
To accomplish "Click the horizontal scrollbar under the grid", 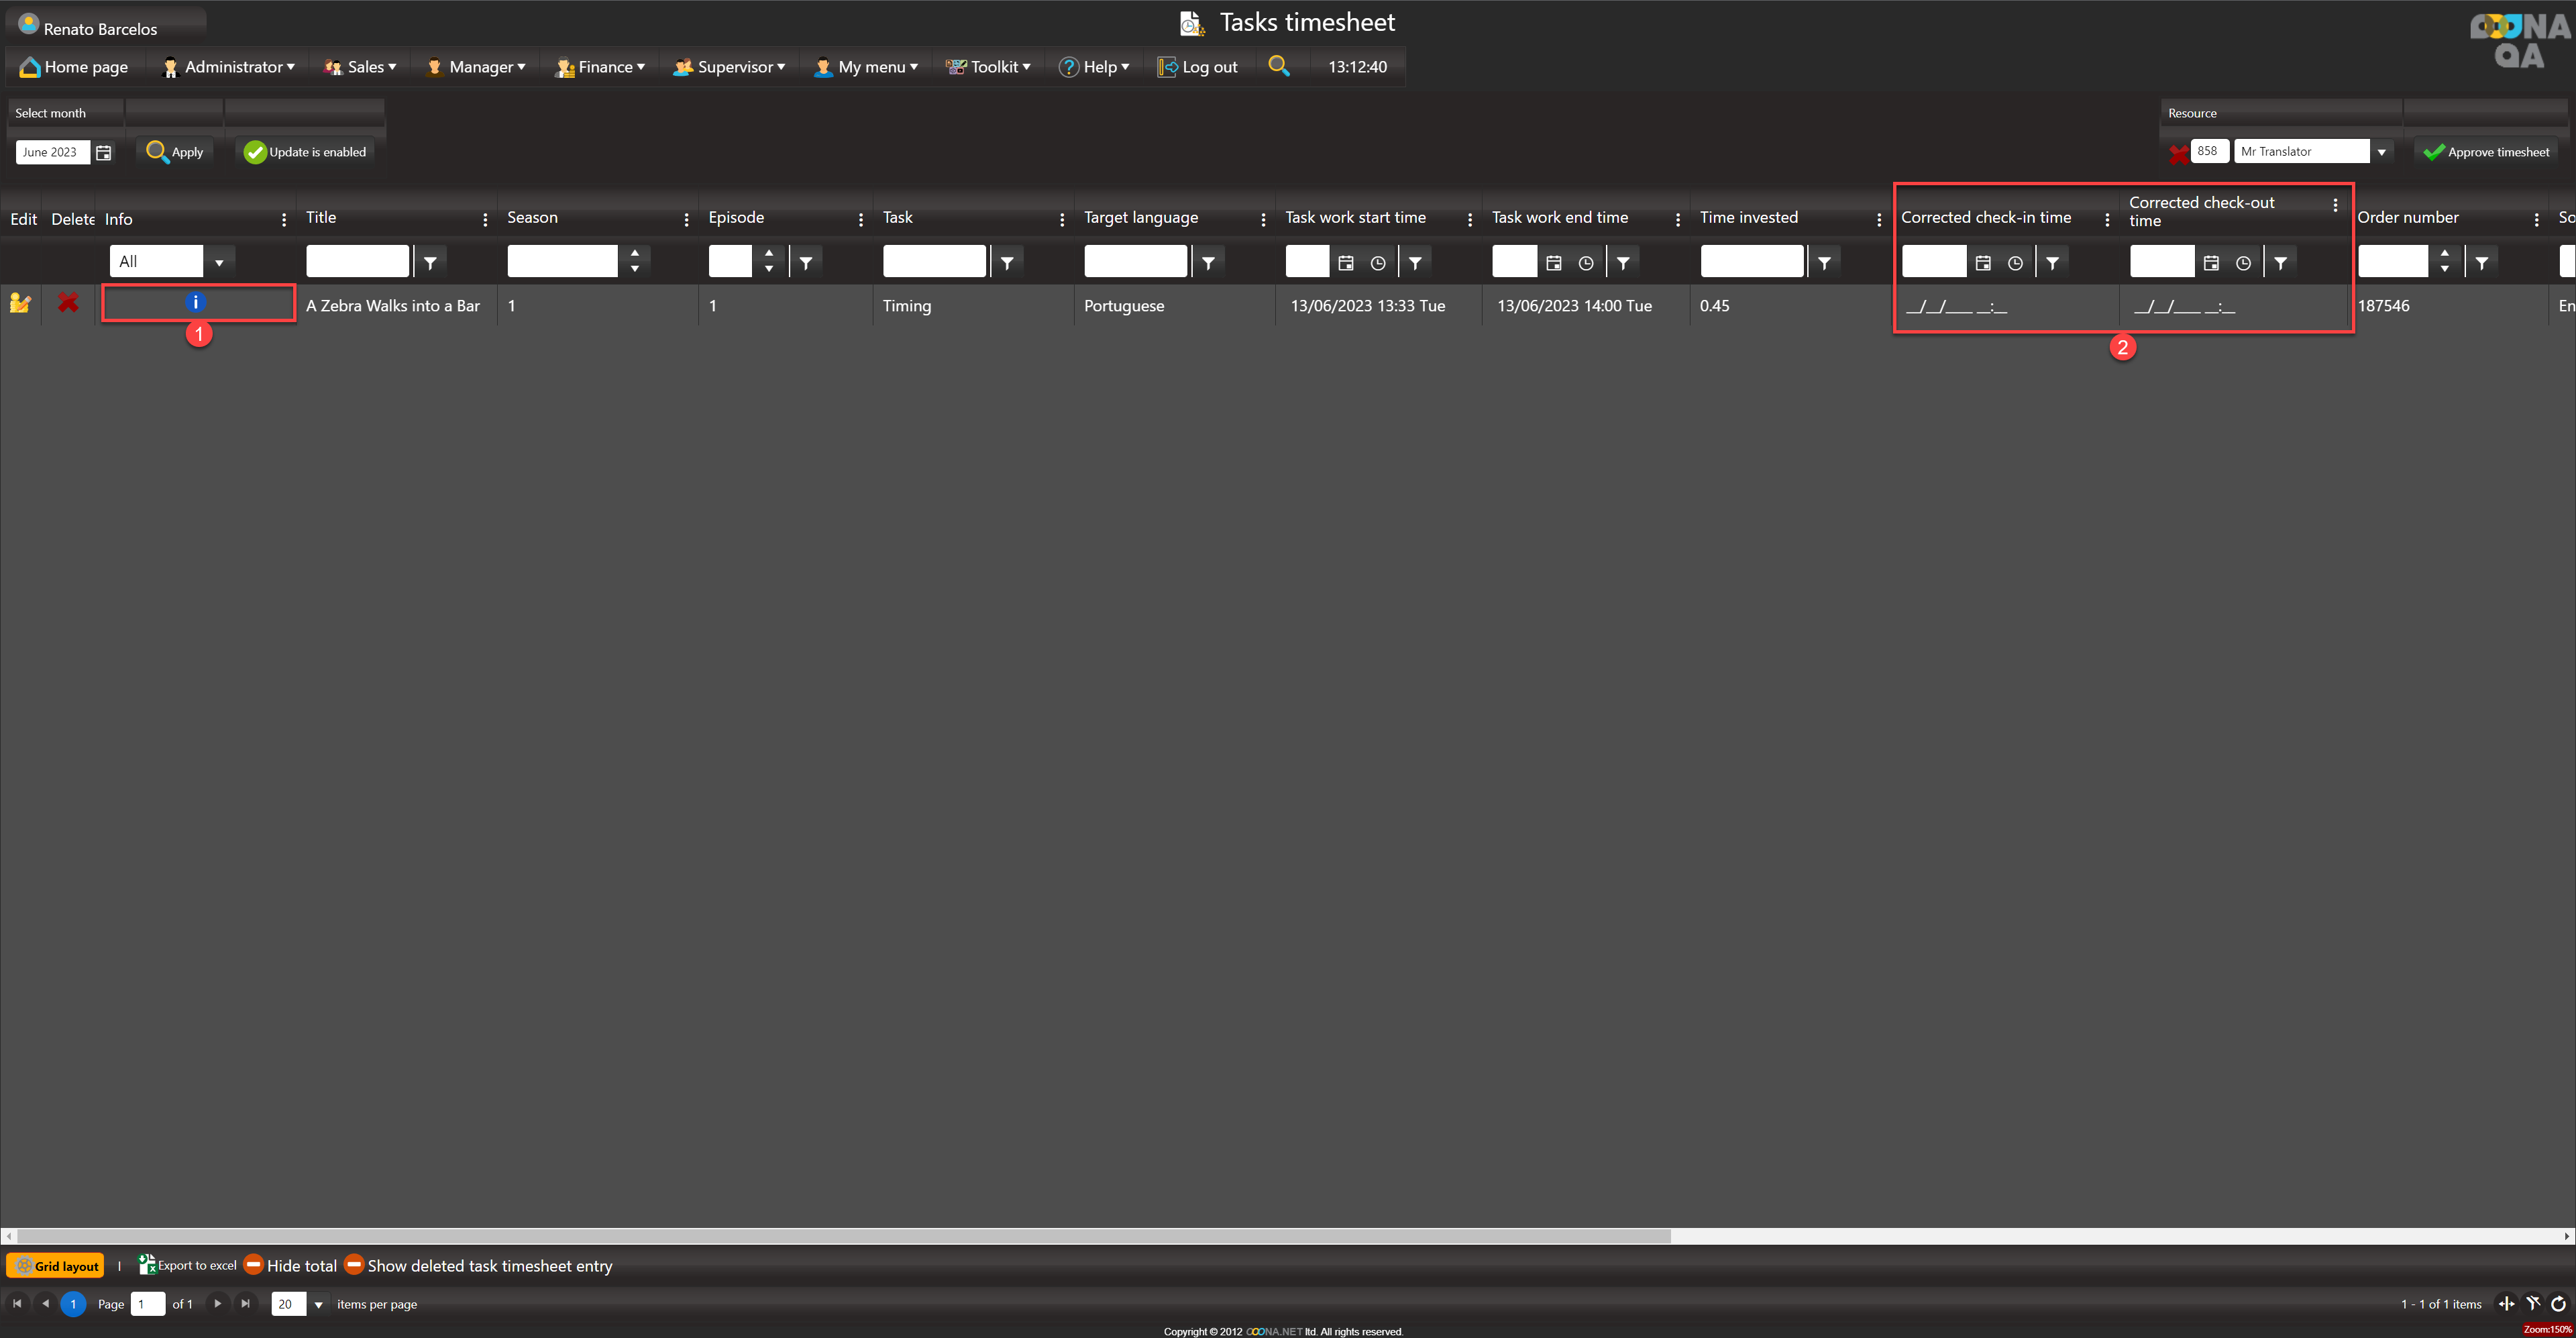I will [843, 1236].
